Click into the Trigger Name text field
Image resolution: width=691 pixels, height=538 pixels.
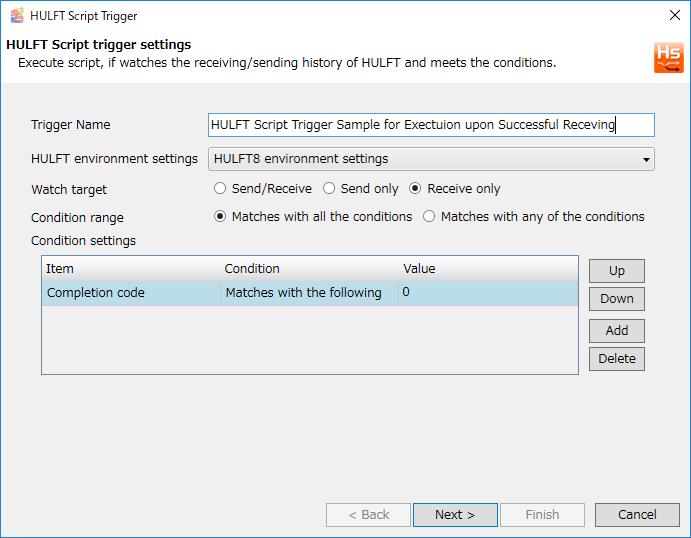pyautogui.click(x=431, y=125)
